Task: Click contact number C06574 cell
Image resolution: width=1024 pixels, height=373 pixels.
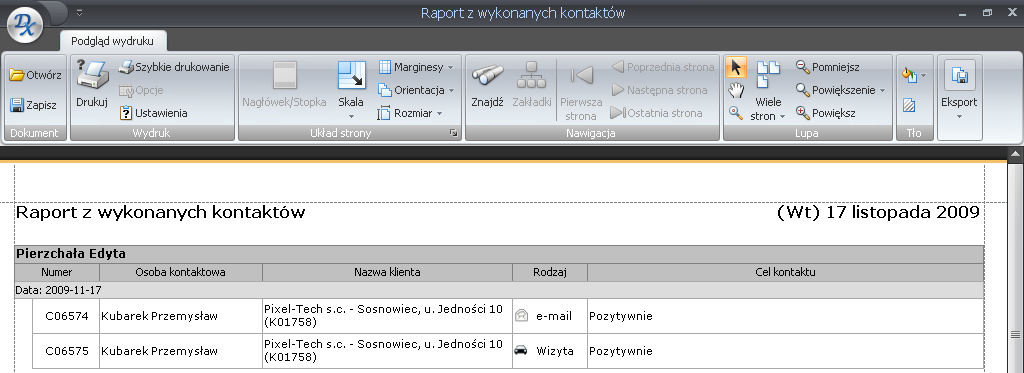Action: (x=66, y=316)
